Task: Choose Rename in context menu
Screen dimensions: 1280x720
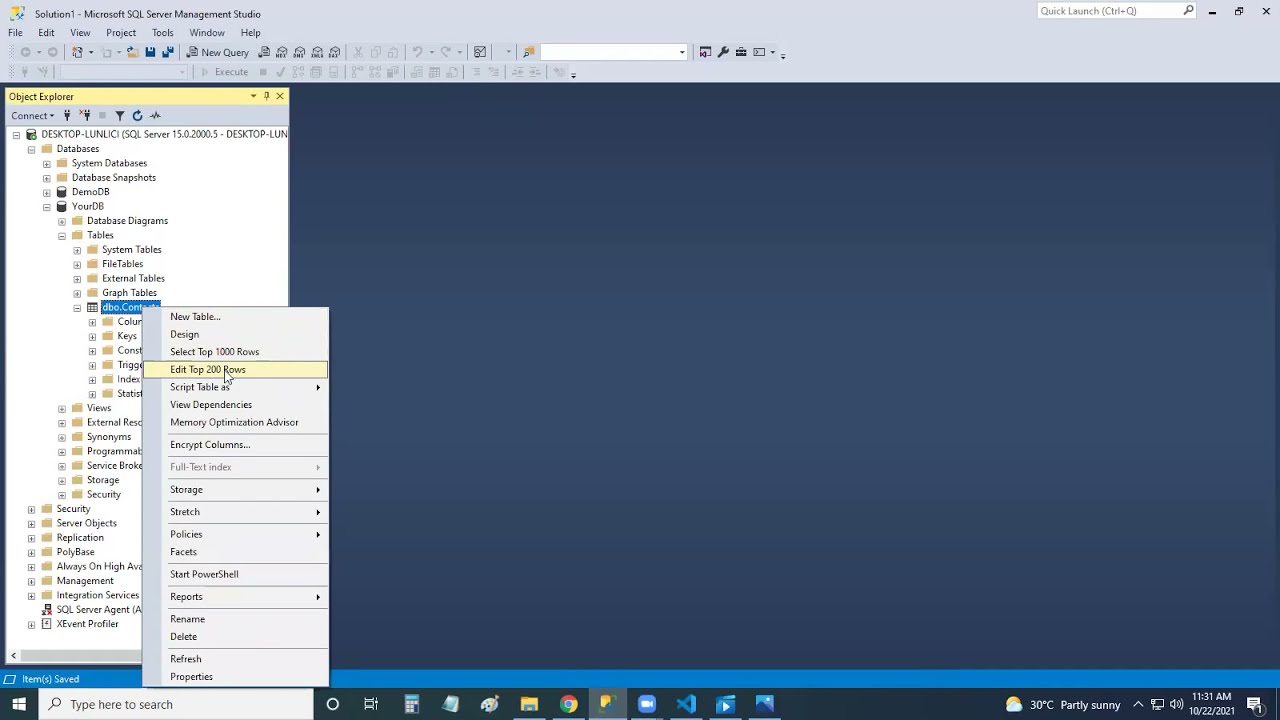Action: click(x=235, y=619)
